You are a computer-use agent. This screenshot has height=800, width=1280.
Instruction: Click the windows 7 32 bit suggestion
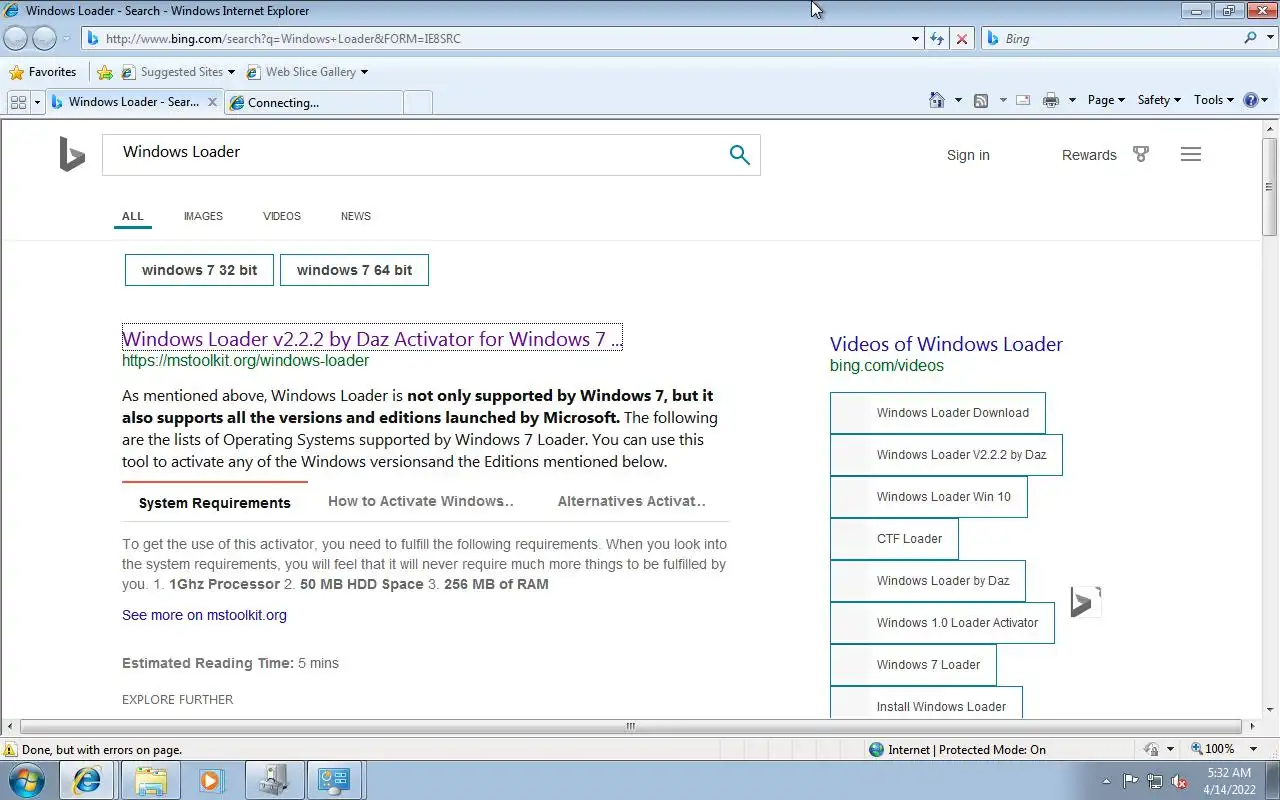coord(199,270)
